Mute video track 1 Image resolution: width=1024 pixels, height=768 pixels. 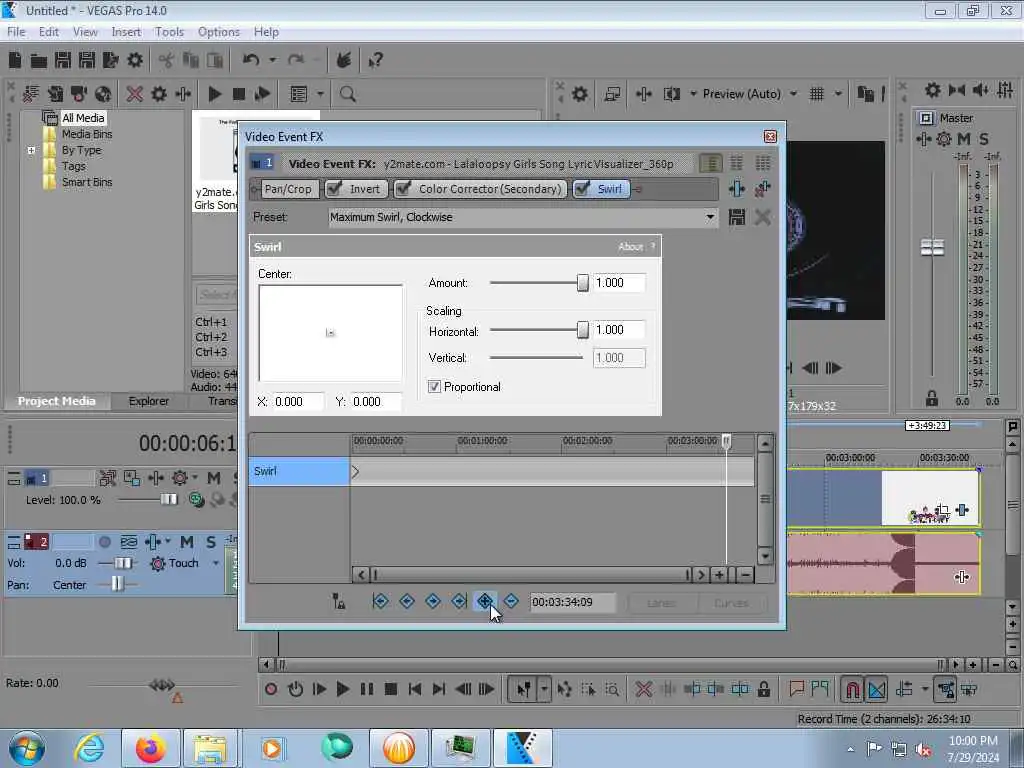click(x=214, y=478)
